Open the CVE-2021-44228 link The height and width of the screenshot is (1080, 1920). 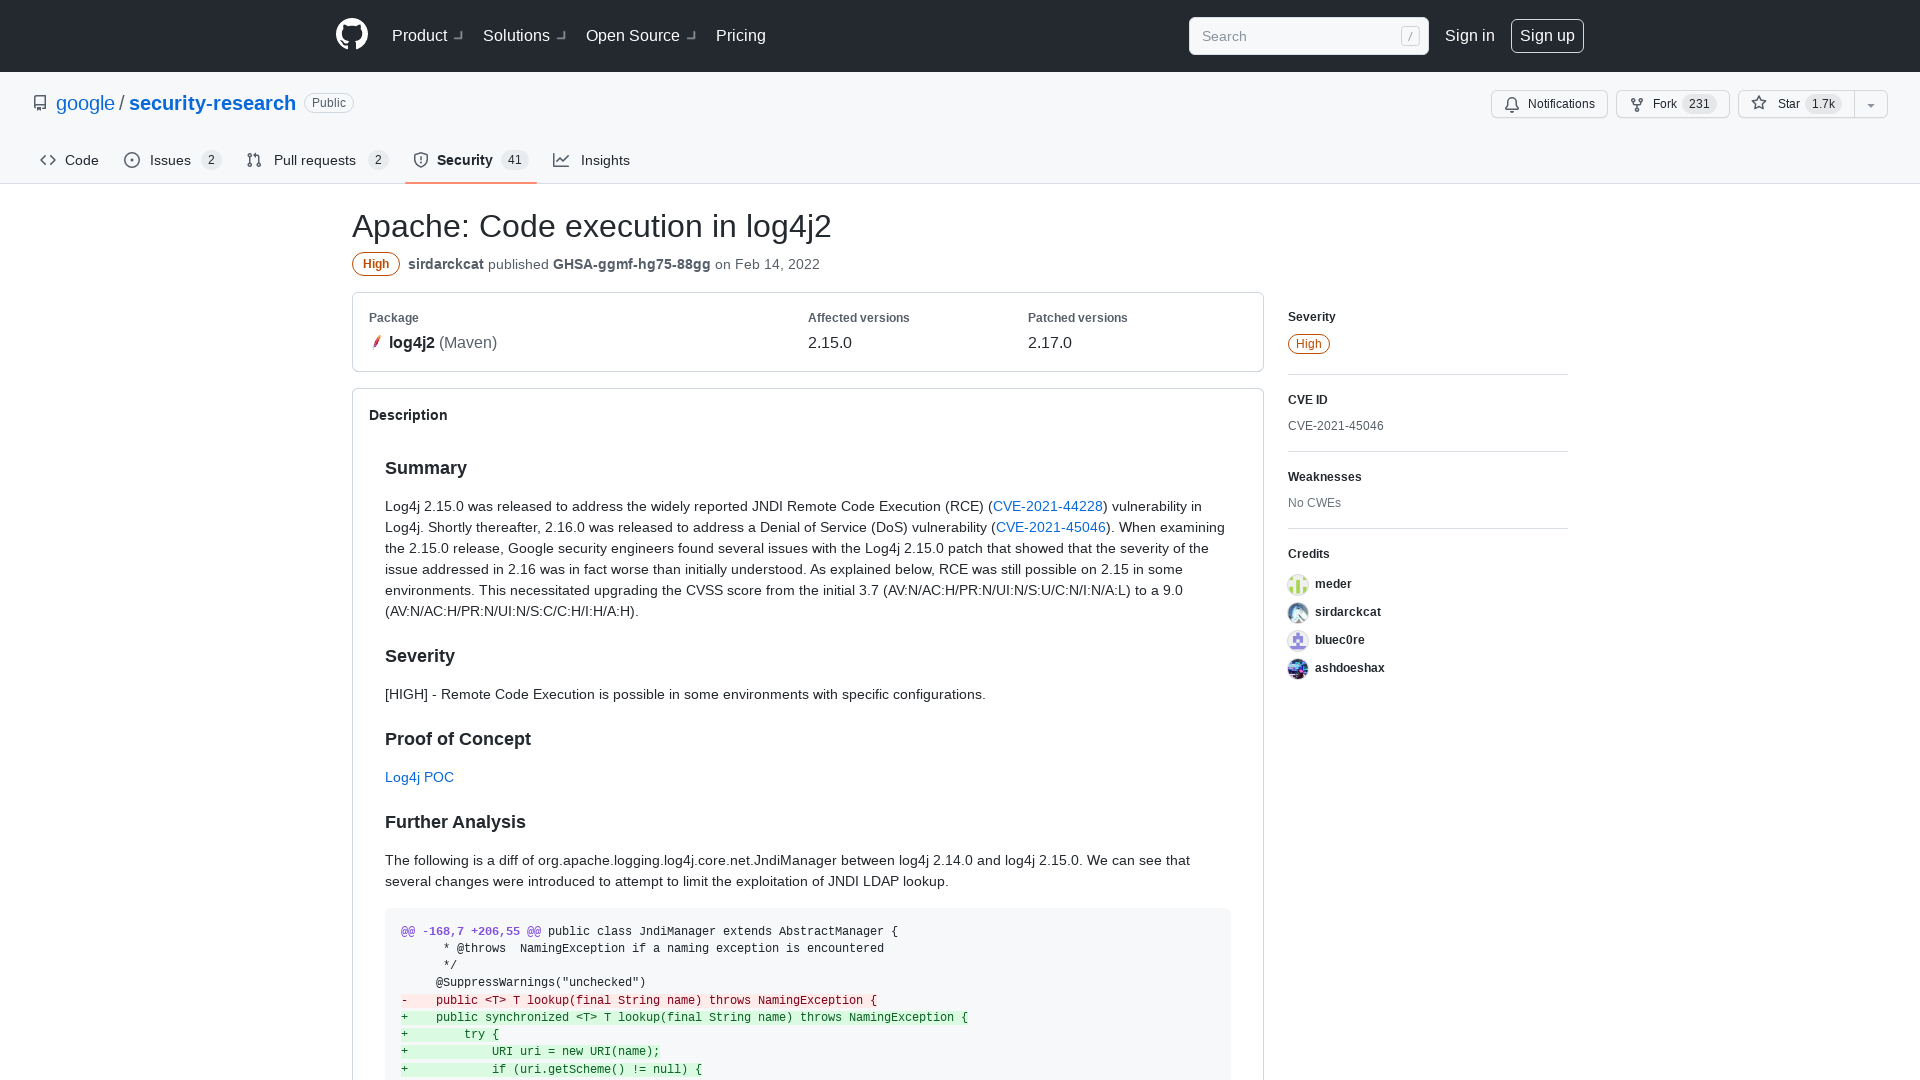click(x=1048, y=506)
